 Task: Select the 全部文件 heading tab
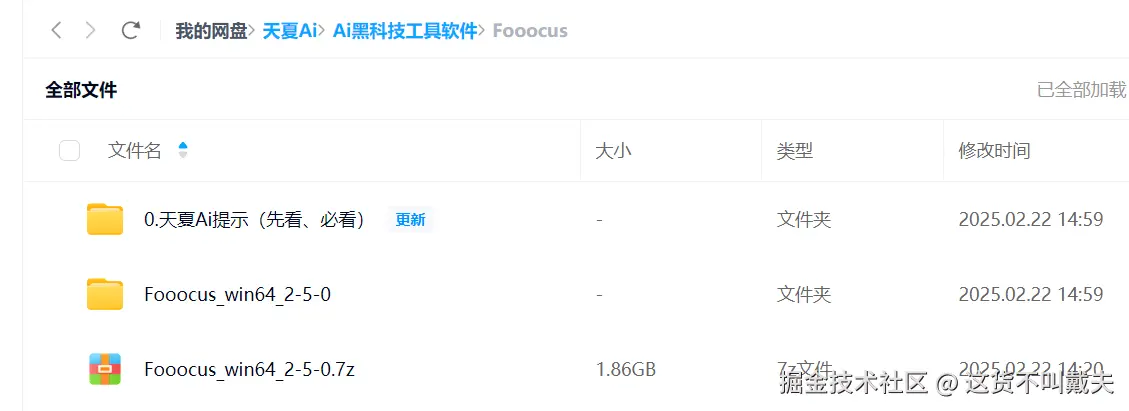point(81,90)
